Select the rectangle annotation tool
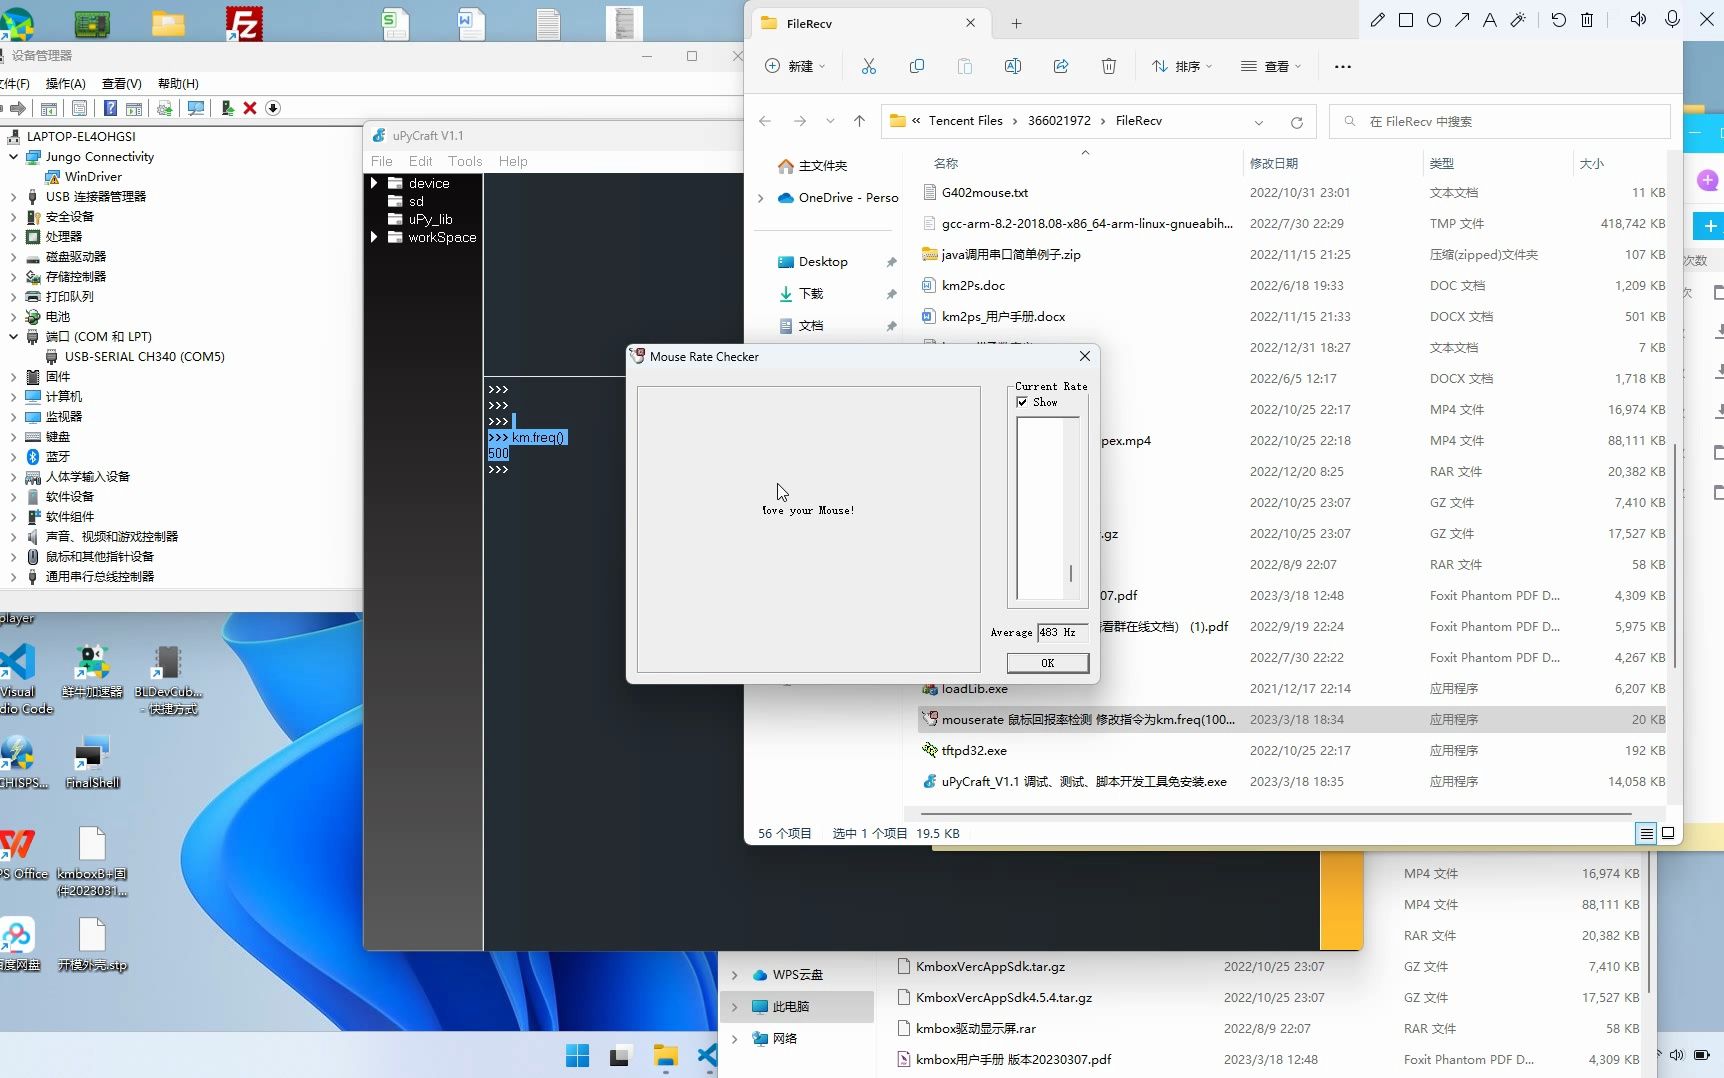Screen dimensions: 1724x1078 [1406, 19]
